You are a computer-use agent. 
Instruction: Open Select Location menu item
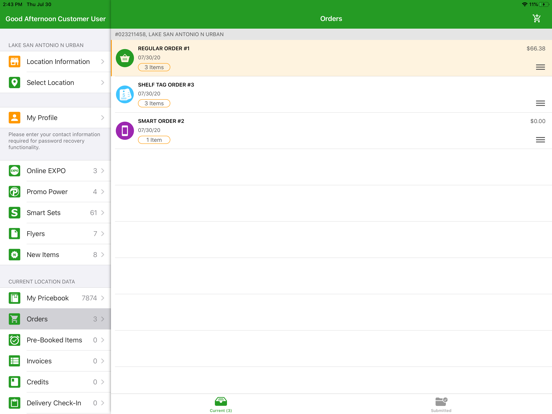55,83
